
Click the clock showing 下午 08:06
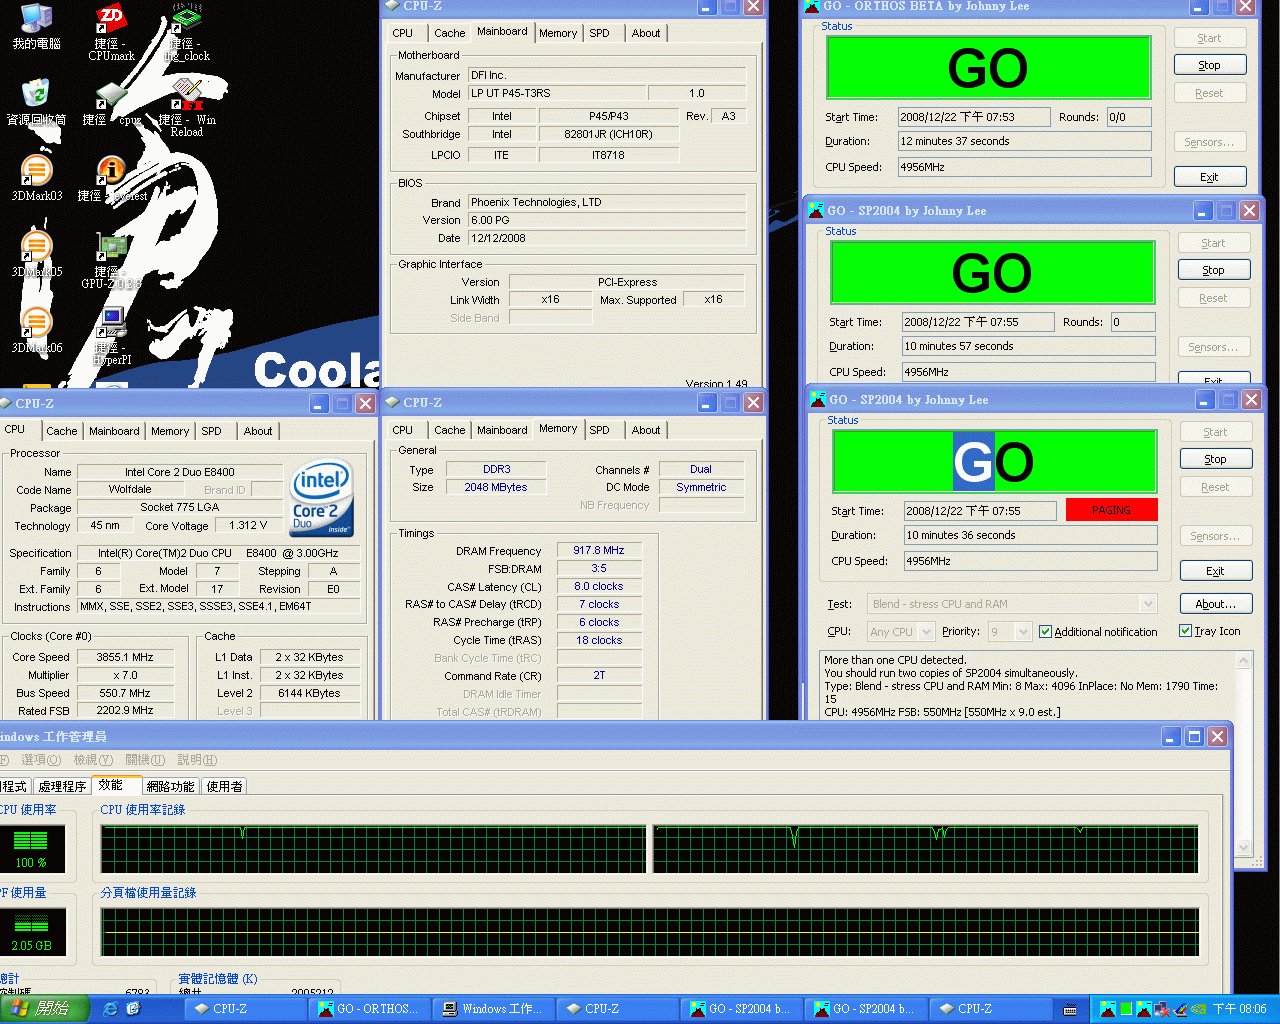point(1239,1009)
